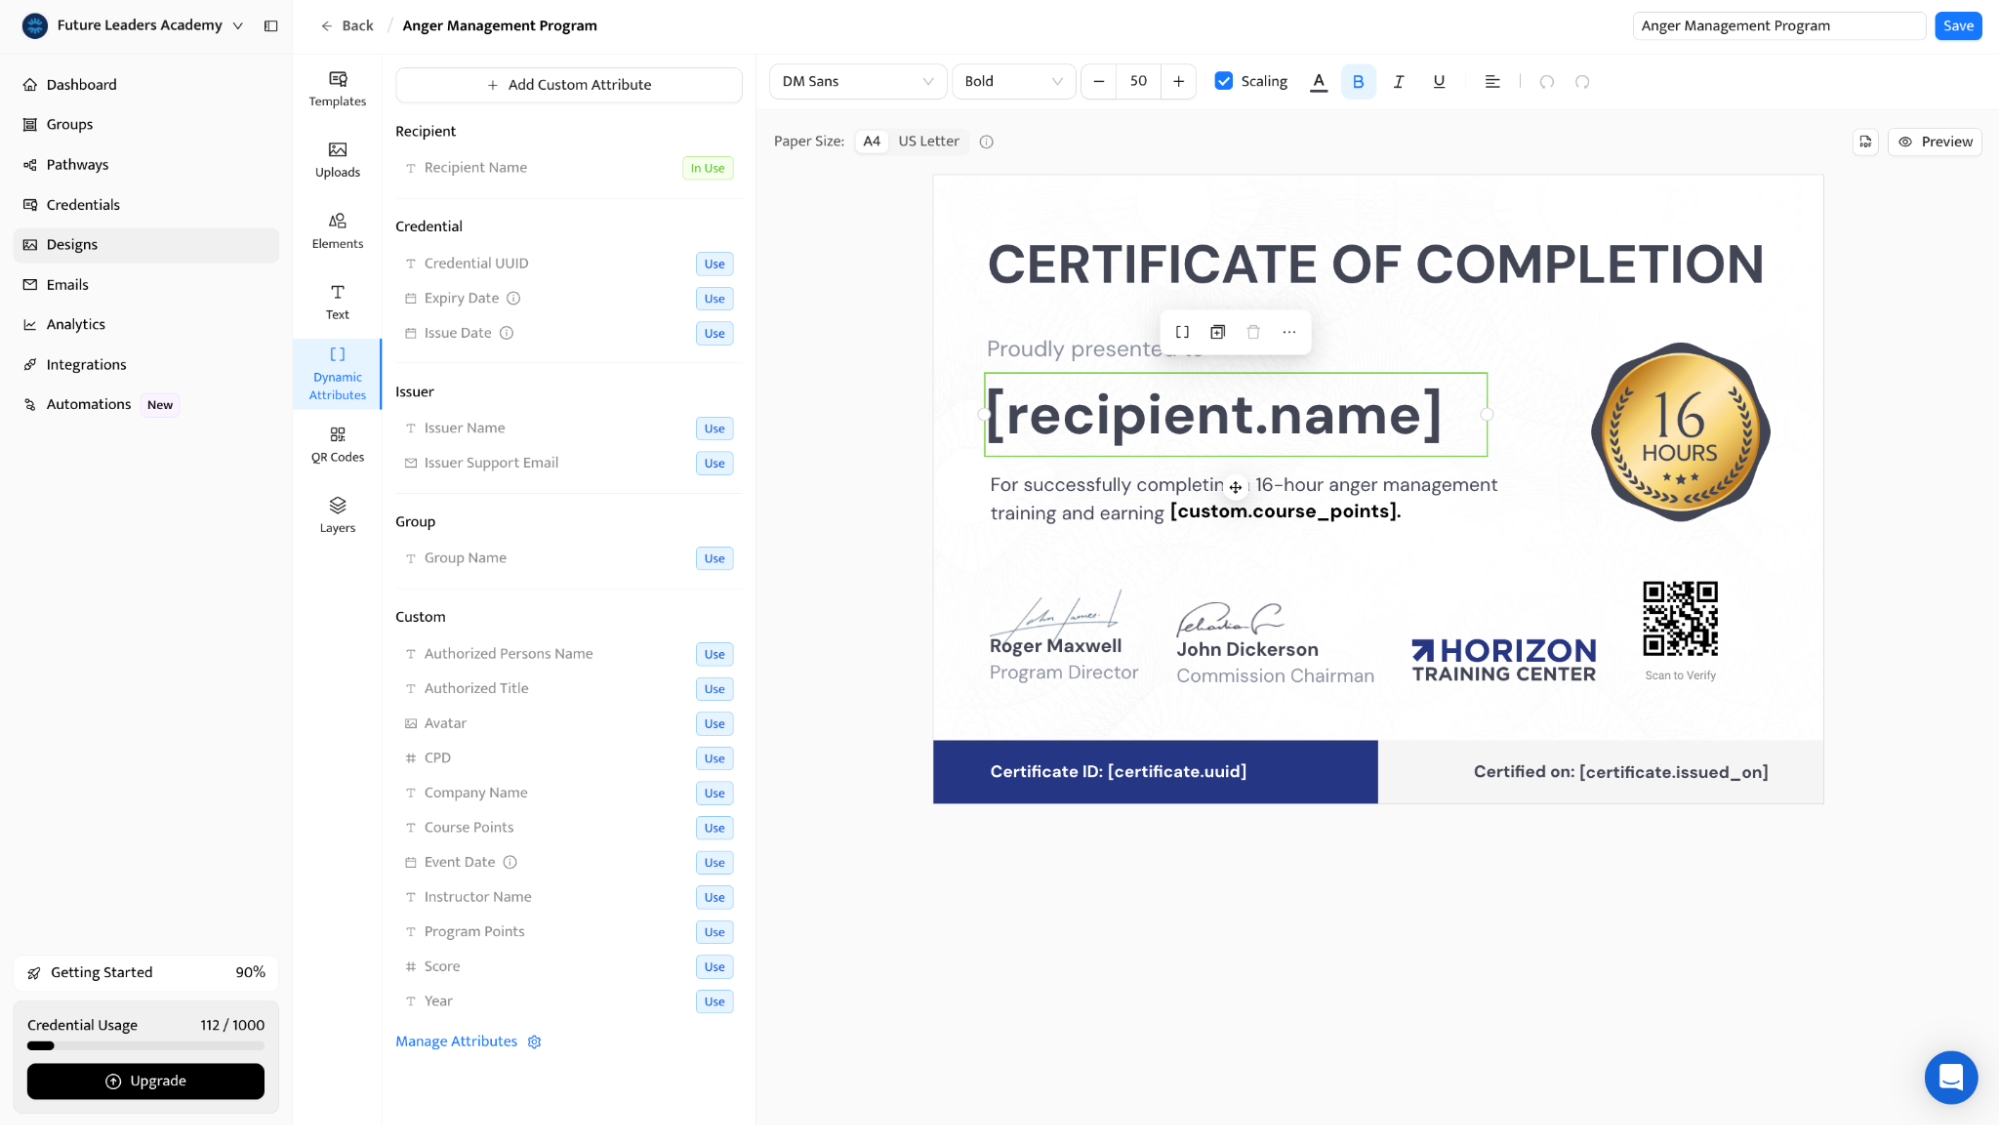The width and height of the screenshot is (1999, 1126).
Task: Go to Credentials in the sidebar
Action: tap(83, 204)
